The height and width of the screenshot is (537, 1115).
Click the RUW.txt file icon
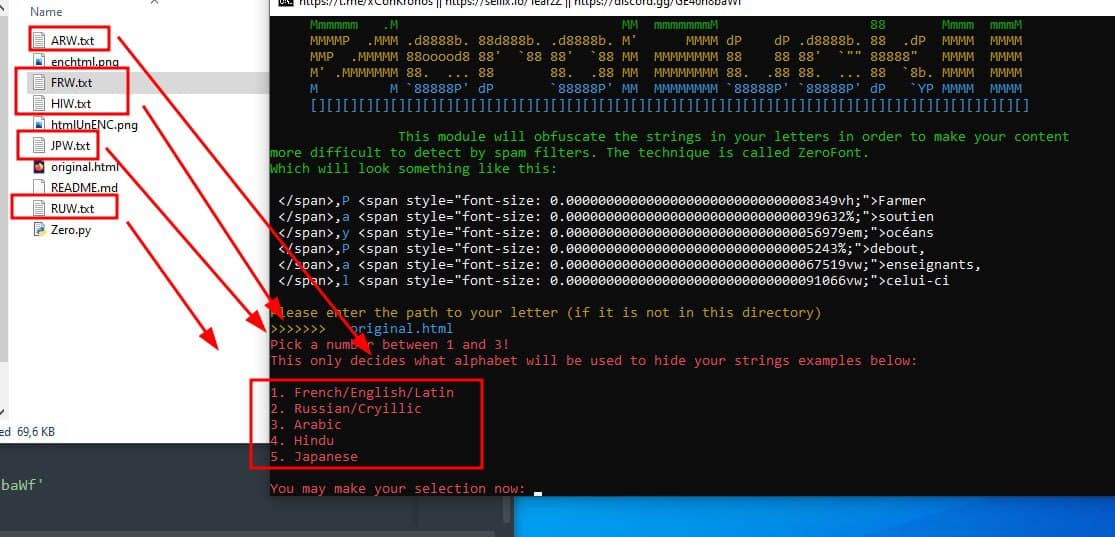[40, 208]
